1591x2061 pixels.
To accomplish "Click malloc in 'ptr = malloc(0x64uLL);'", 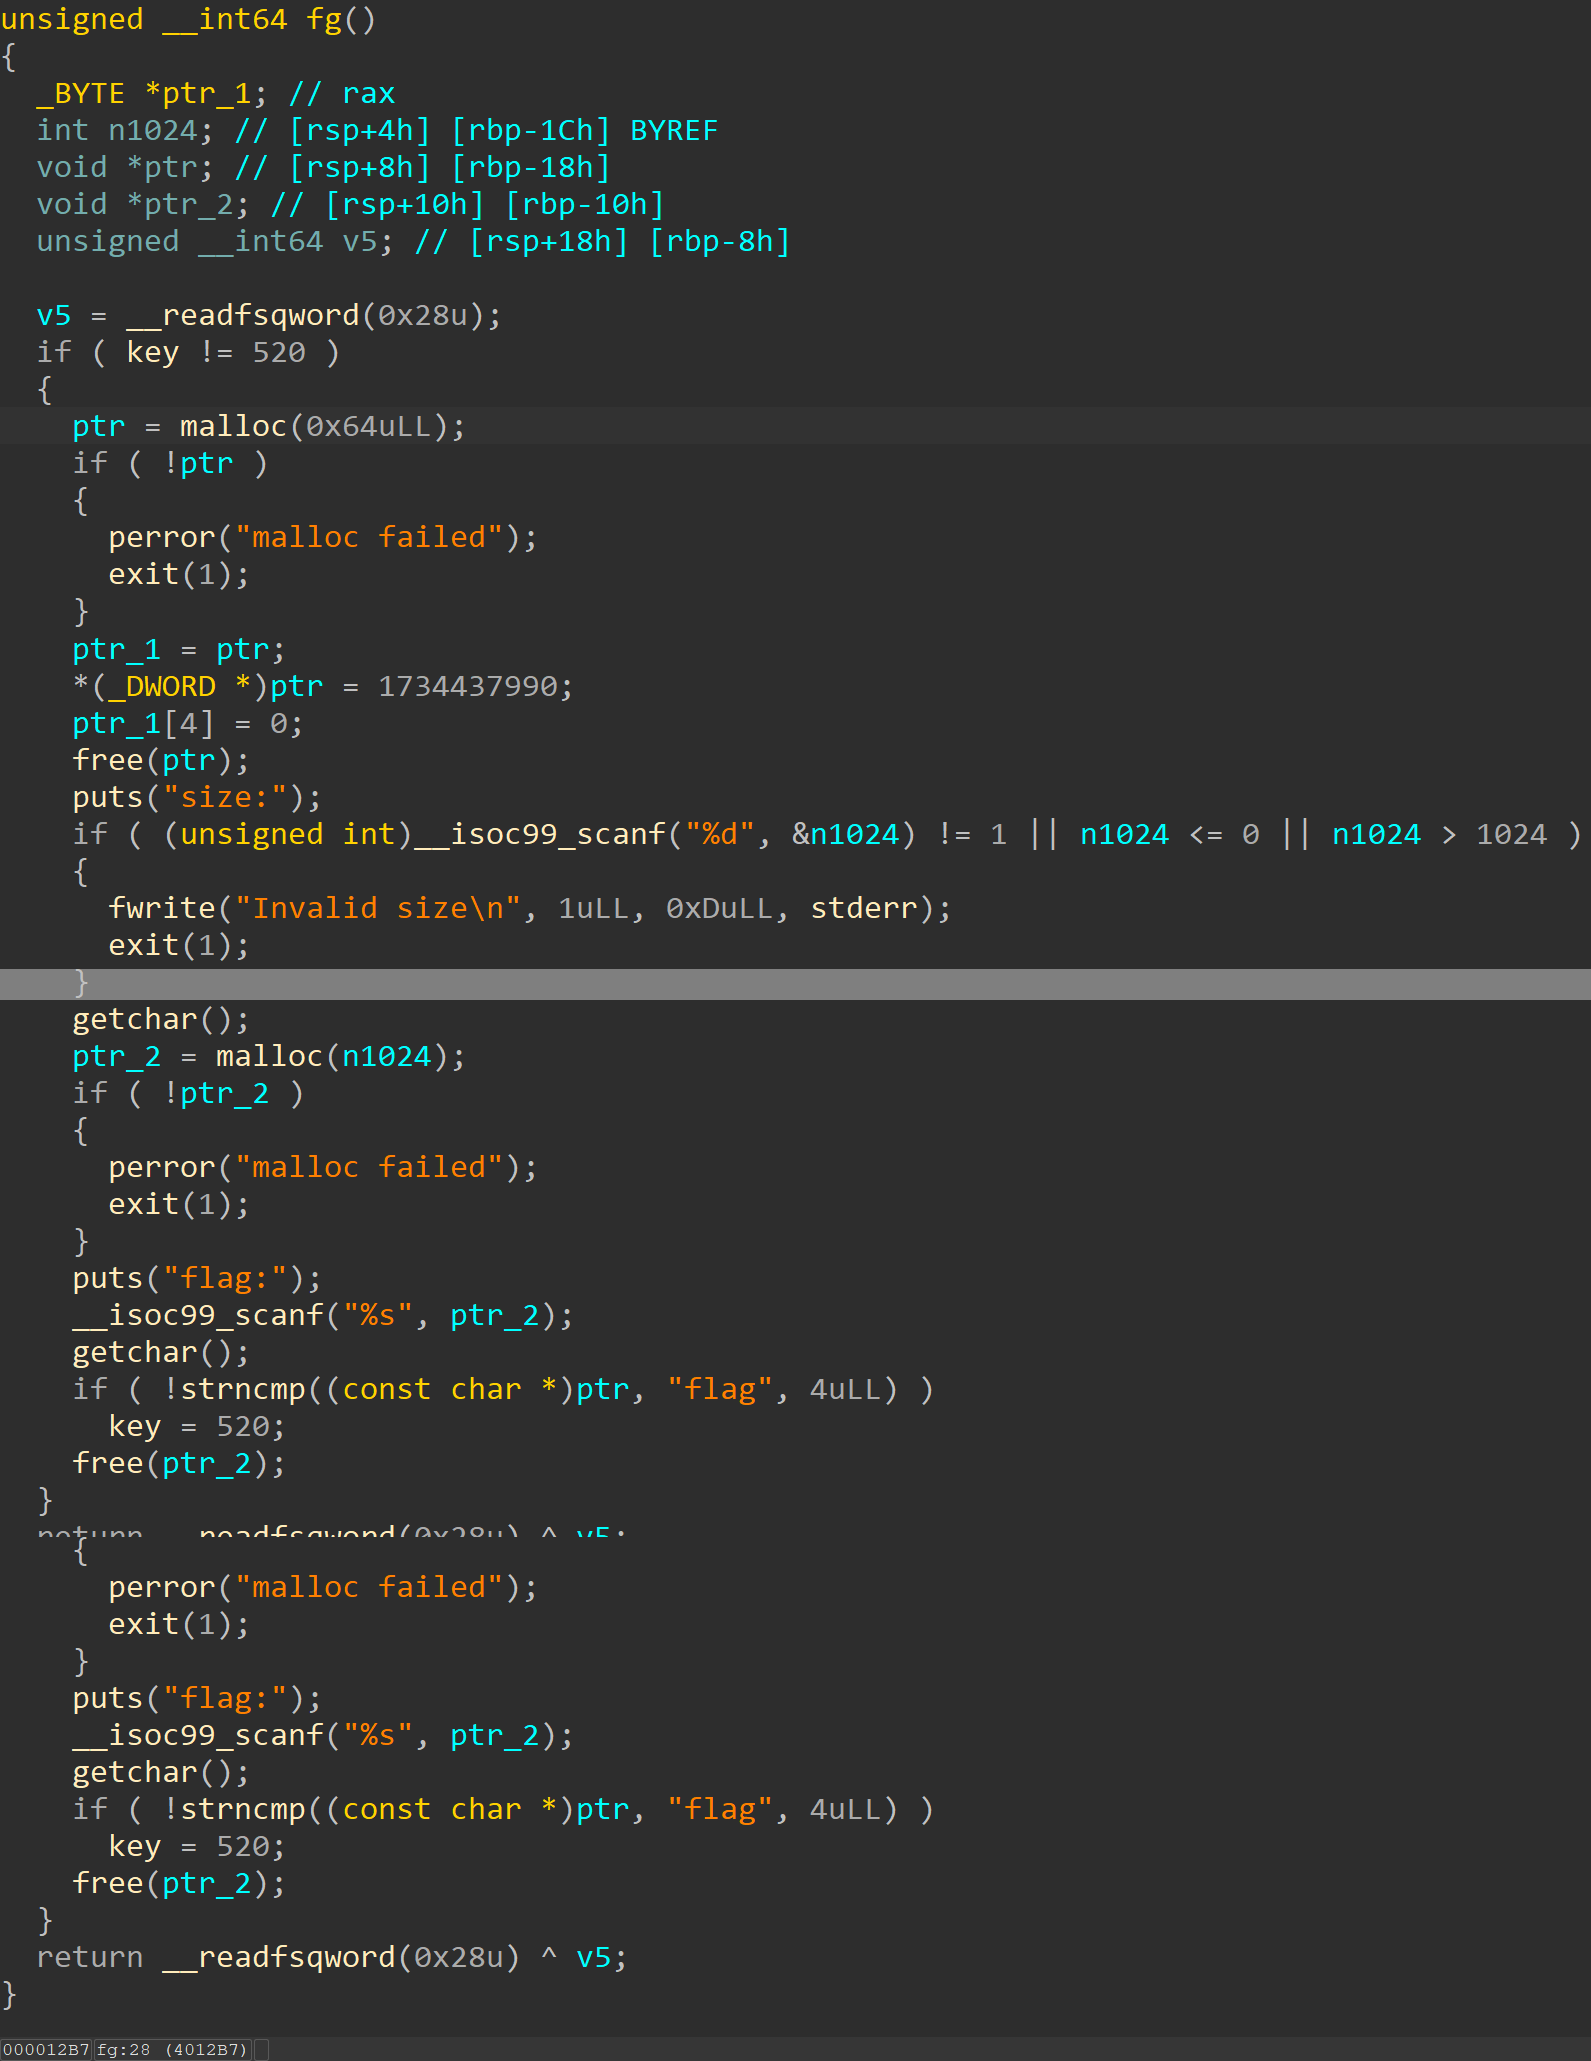I will click(x=233, y=426).
